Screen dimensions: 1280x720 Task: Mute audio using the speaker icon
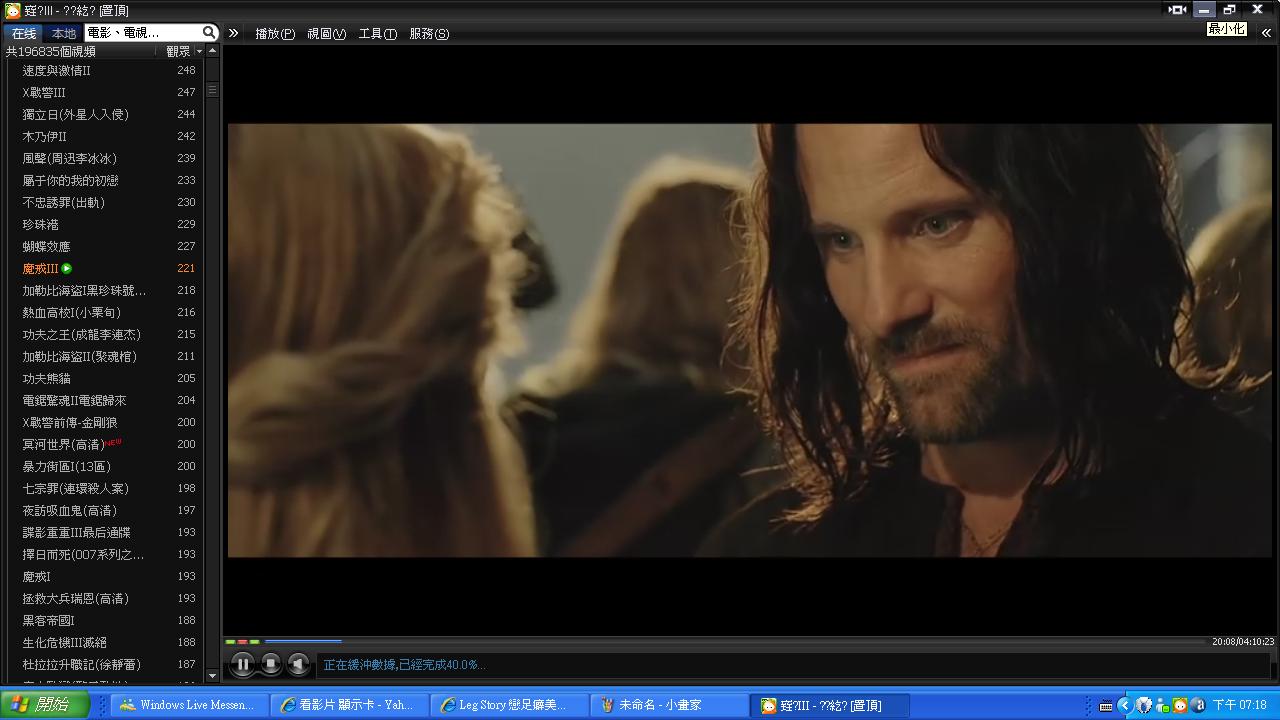[299, 664]
